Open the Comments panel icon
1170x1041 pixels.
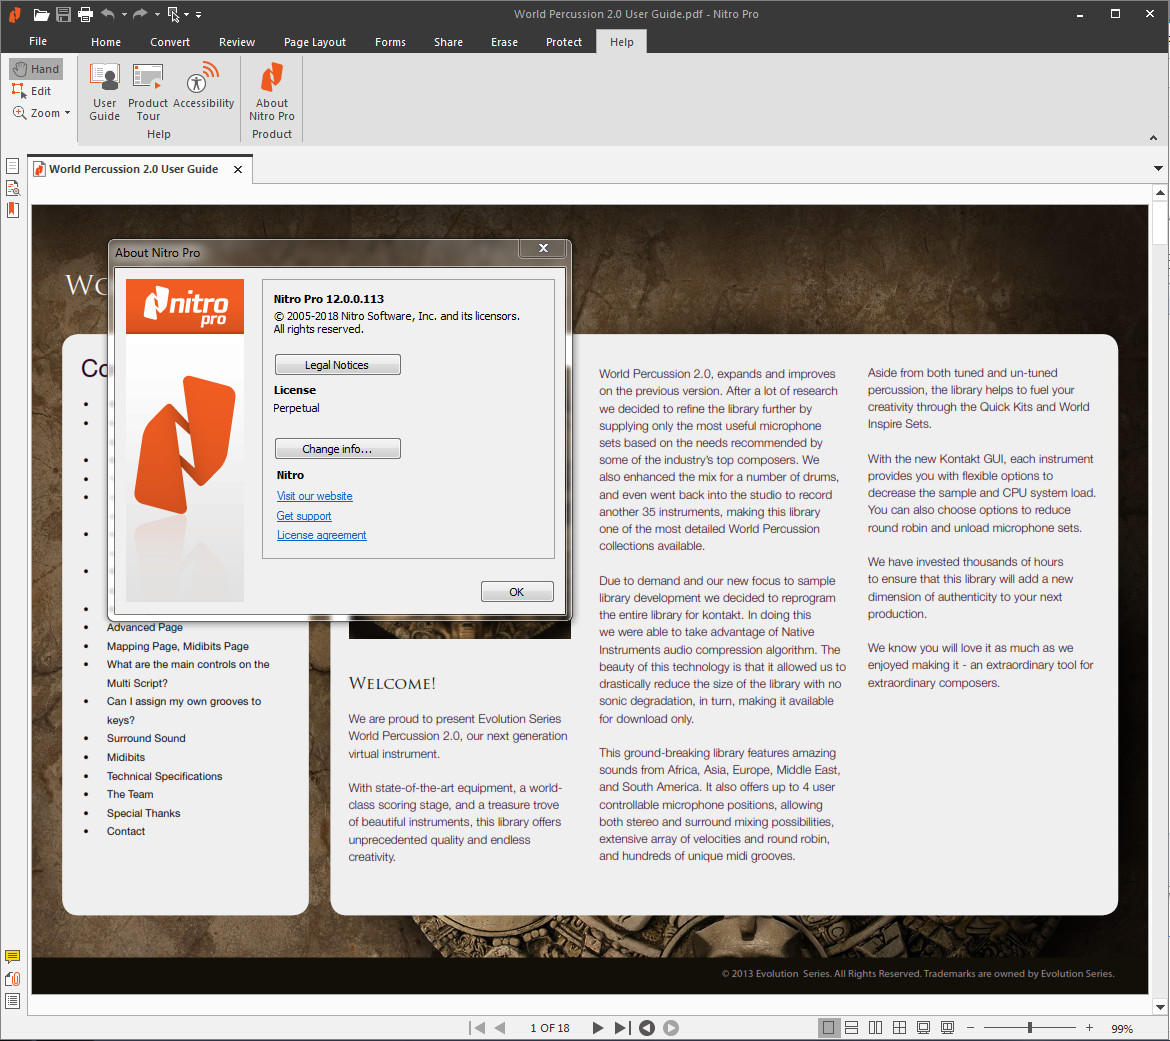[13, 957]
